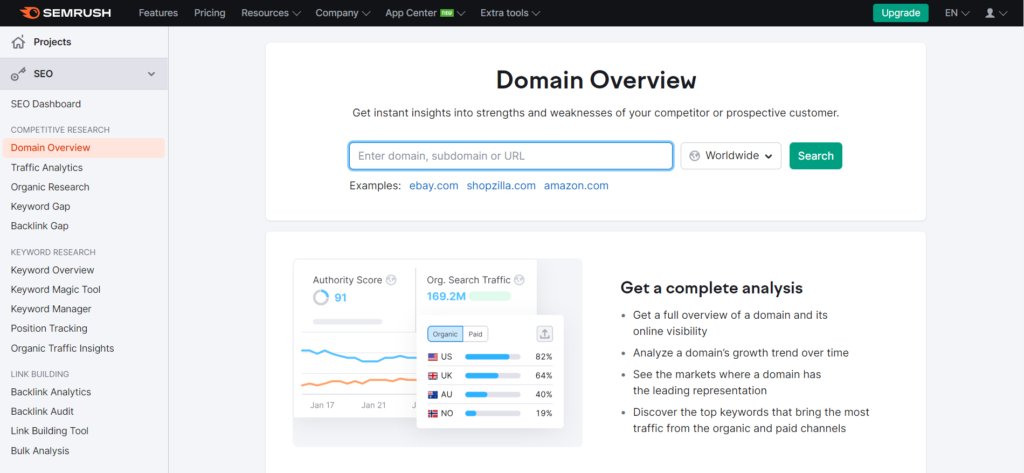Open Backlink Gap in sidebar
The image size is (1024, 473).
pyautogui.click(x=39, y=226)
